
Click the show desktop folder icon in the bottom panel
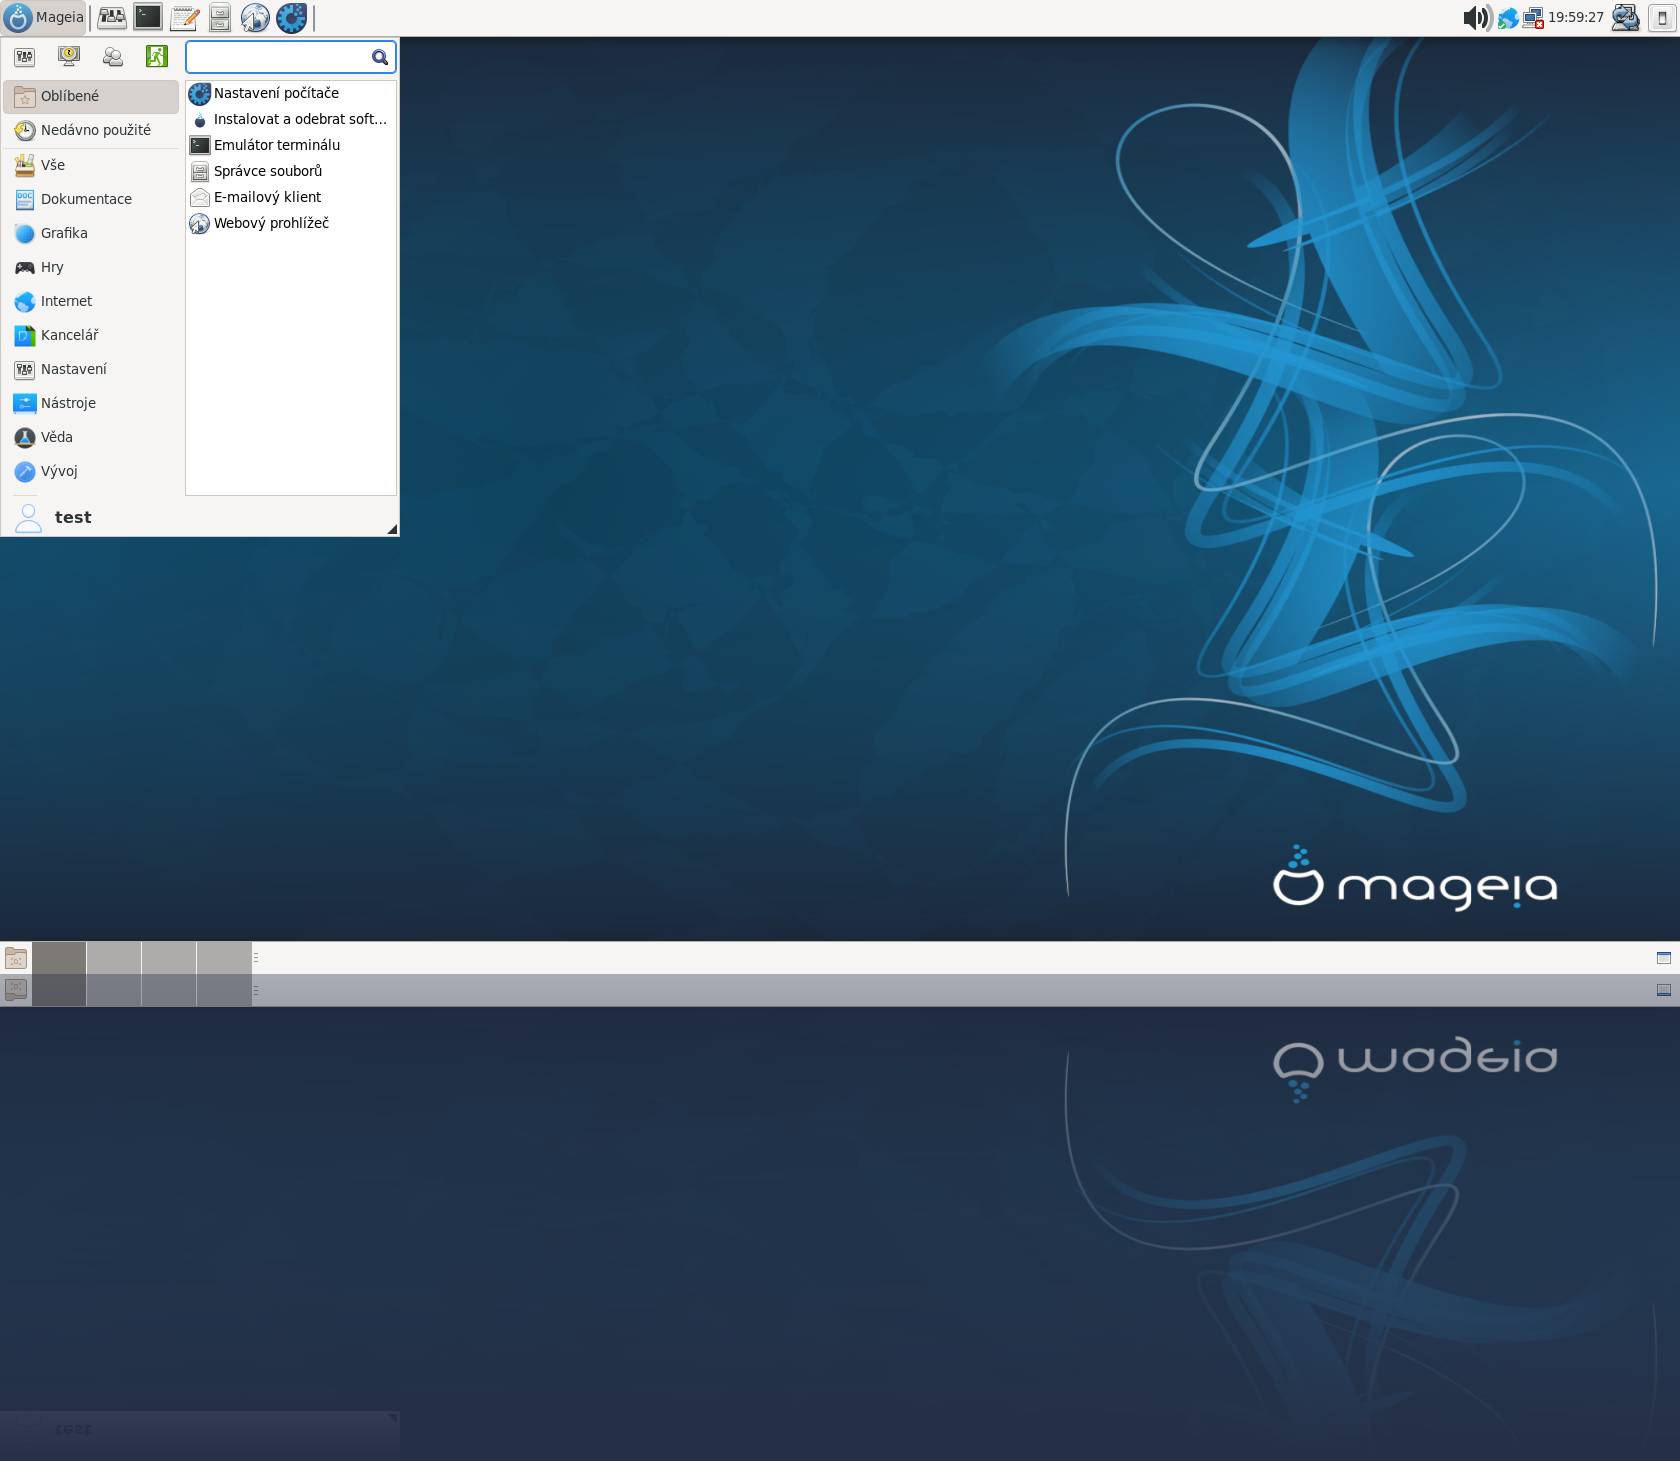click(16, 958)
